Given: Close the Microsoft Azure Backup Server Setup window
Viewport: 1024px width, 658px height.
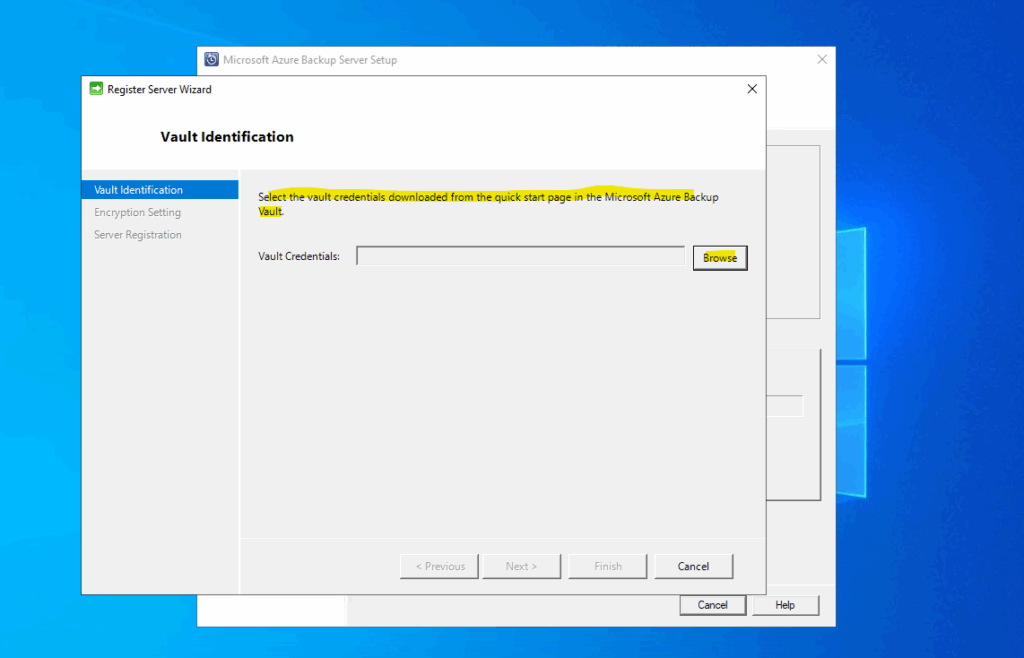Looking at the screenshot, I should click(822, 59).
